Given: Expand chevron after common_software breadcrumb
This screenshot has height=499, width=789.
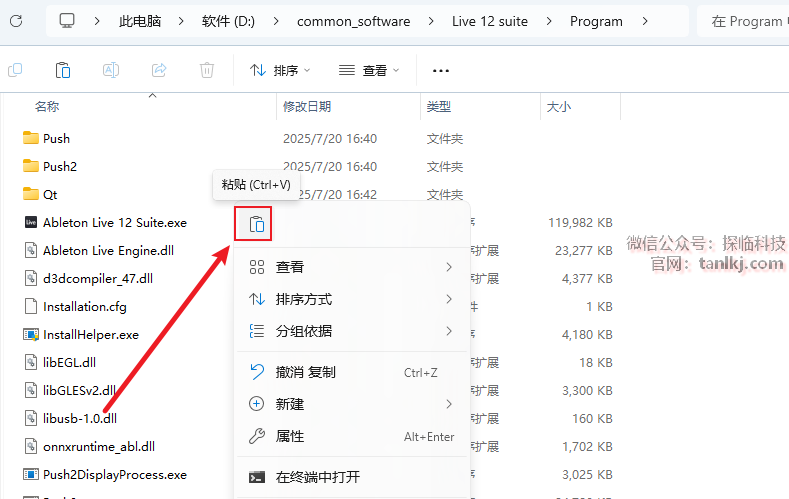Looking at the screenshot, I should coord(431,21).
